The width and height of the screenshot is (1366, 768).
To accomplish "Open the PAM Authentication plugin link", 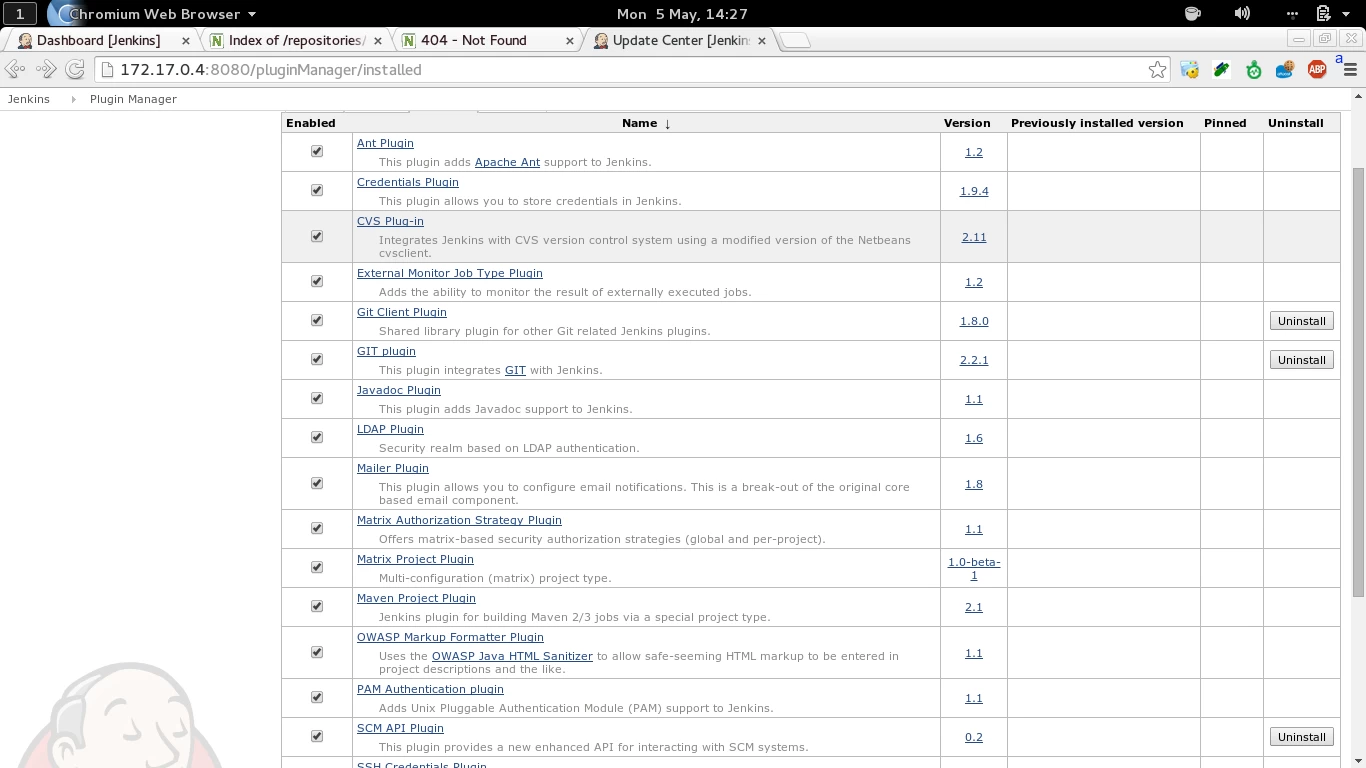I will pos(430,689).
